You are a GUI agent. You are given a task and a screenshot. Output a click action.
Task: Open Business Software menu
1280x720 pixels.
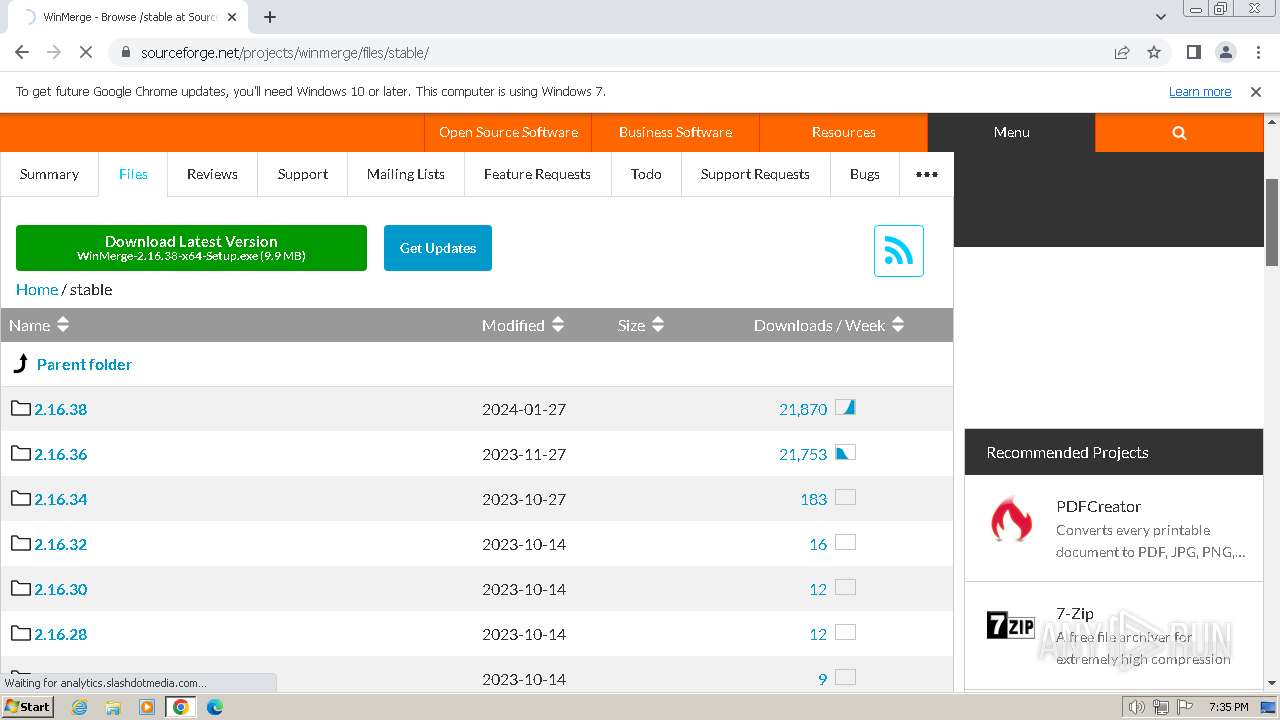coord(675,132)
